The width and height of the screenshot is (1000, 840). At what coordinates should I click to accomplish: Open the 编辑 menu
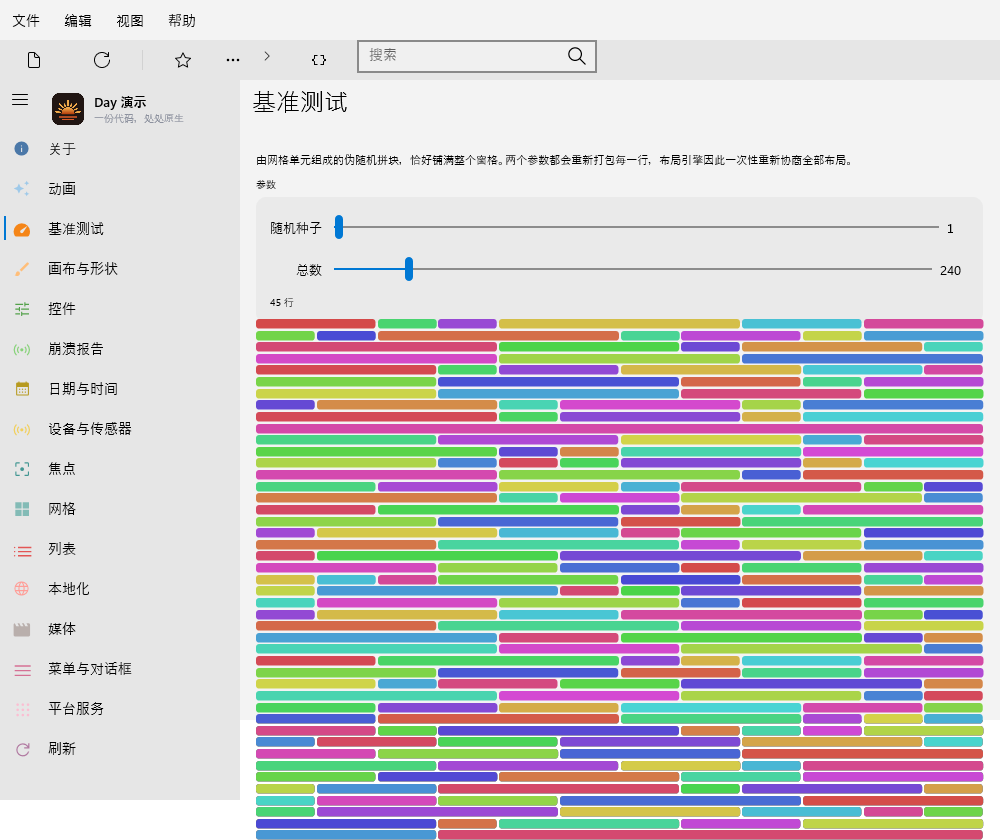tap(78, 20)
